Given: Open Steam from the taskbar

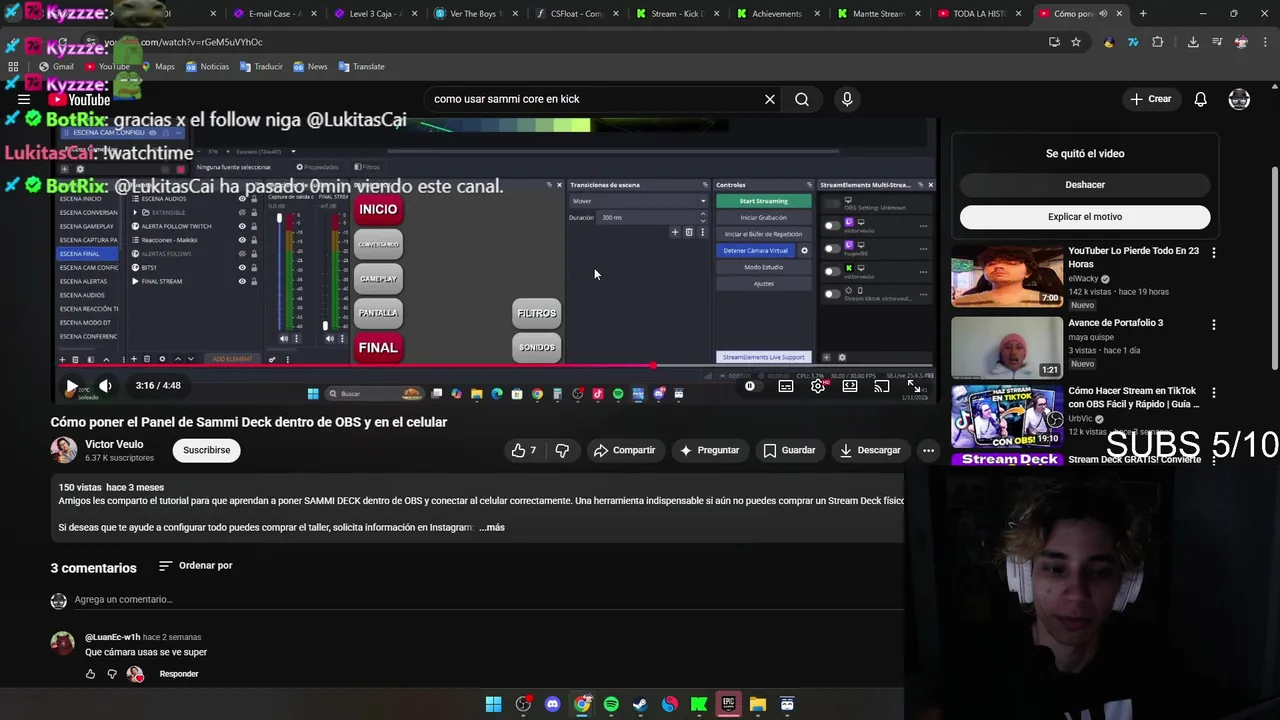Looking at the screenshot, I should click(x=640, y=704).
